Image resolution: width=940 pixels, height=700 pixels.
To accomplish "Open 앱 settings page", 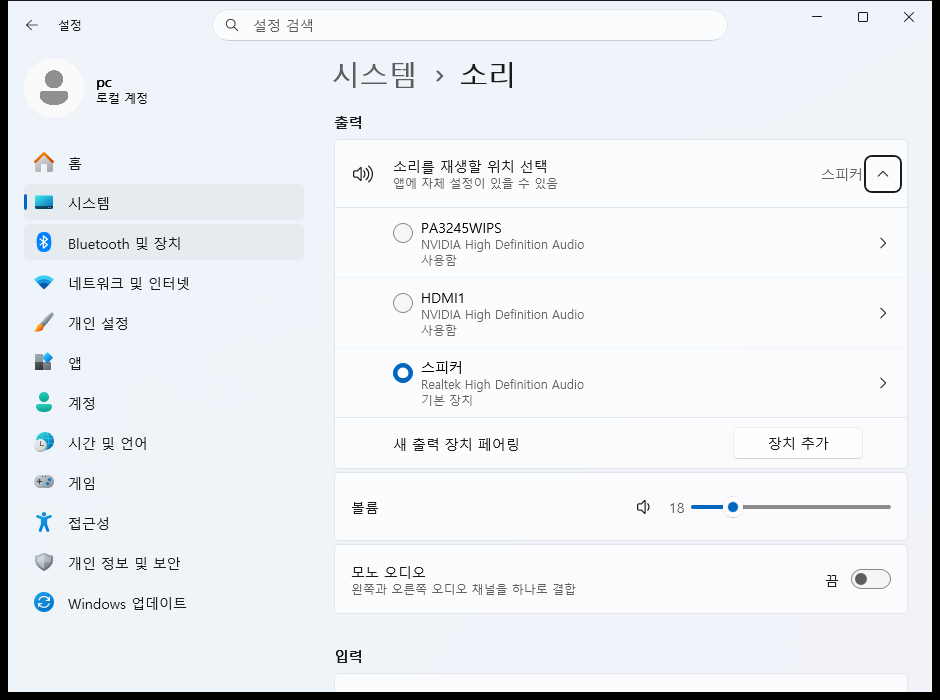I will tap(164, 363).
